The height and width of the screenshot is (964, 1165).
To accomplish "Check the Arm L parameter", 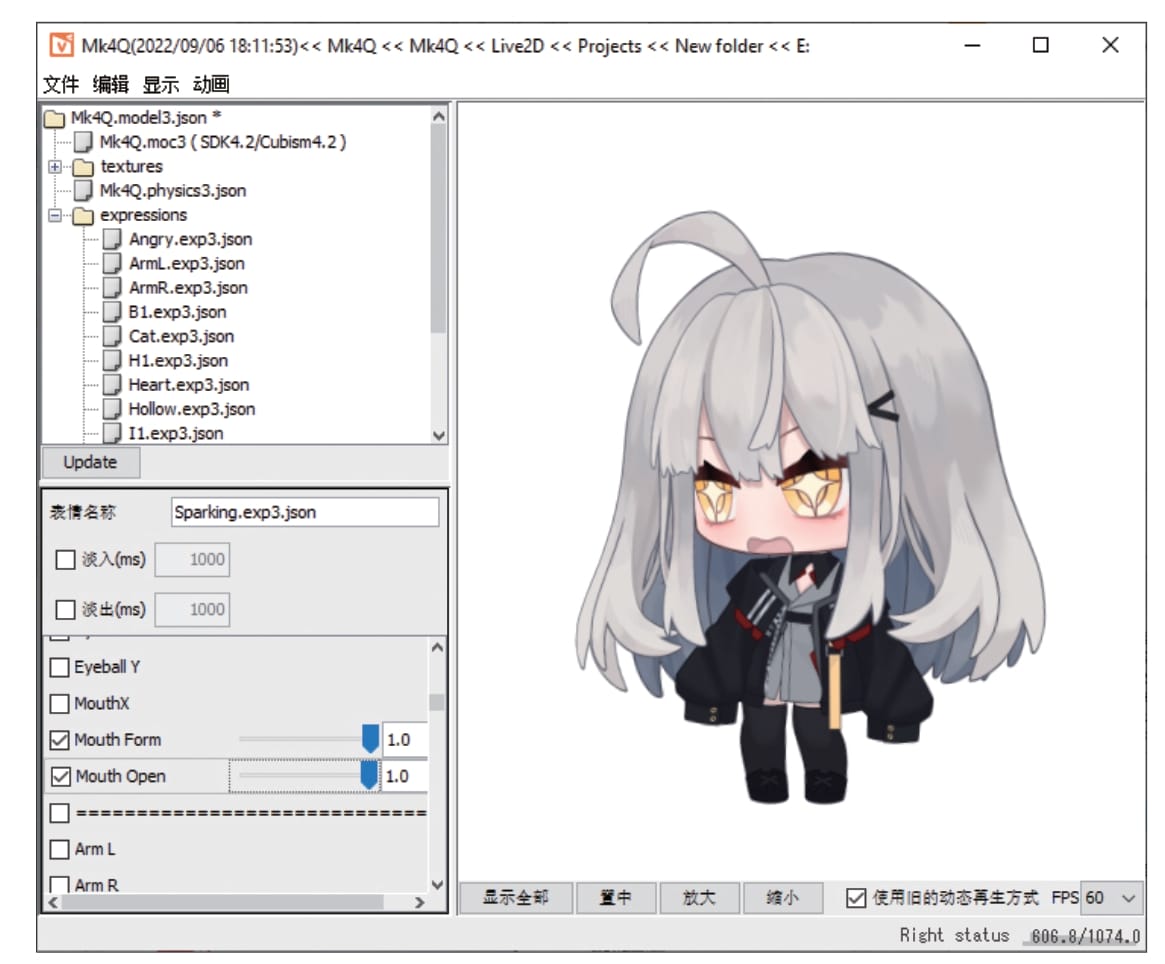I will coord(59,850).
